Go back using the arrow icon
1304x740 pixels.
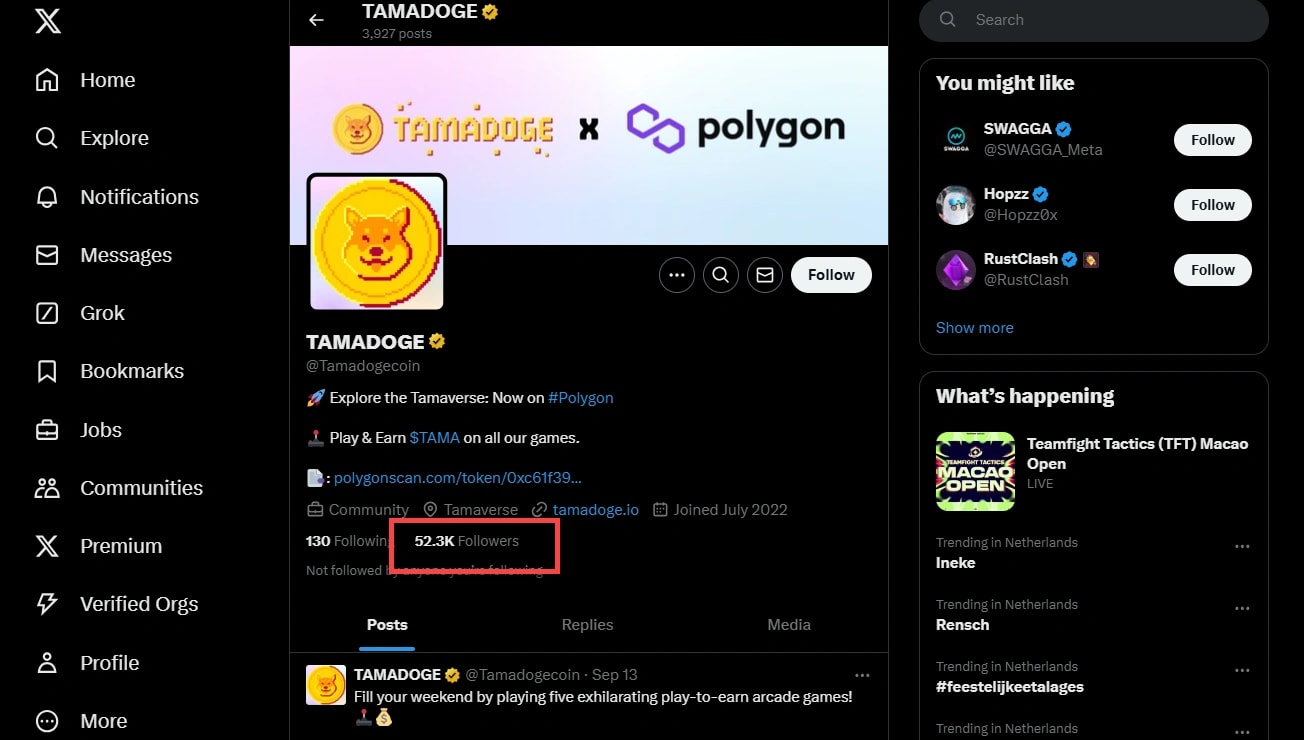(316, 20)
